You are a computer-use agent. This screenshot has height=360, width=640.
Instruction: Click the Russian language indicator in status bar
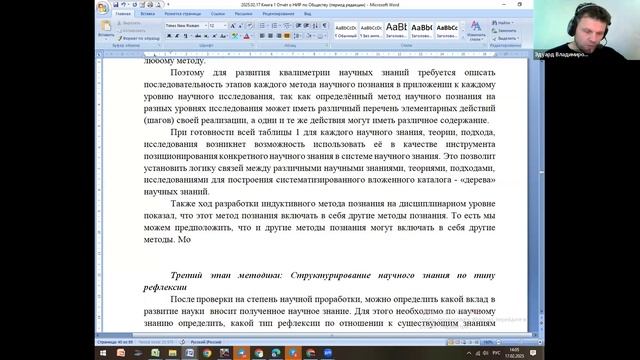tap(206, 342)
